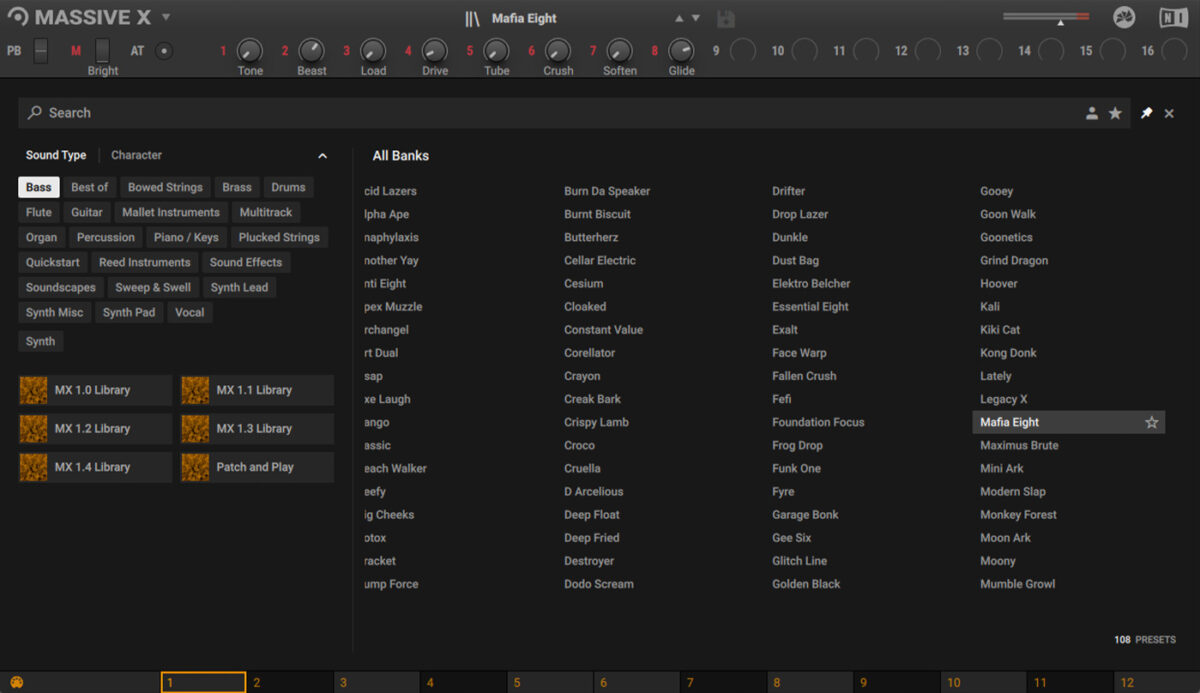Click the empty macro knob 9
Screen dimensions: 1200x693
(743, 51)
